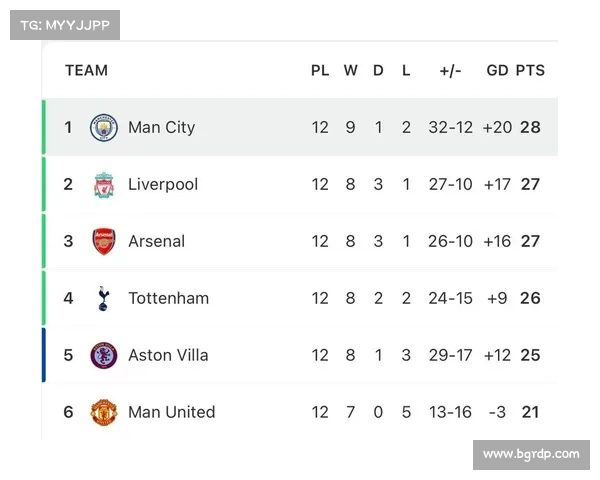Click the PL column header
600x480 pixels.
(x=320, y=70)
